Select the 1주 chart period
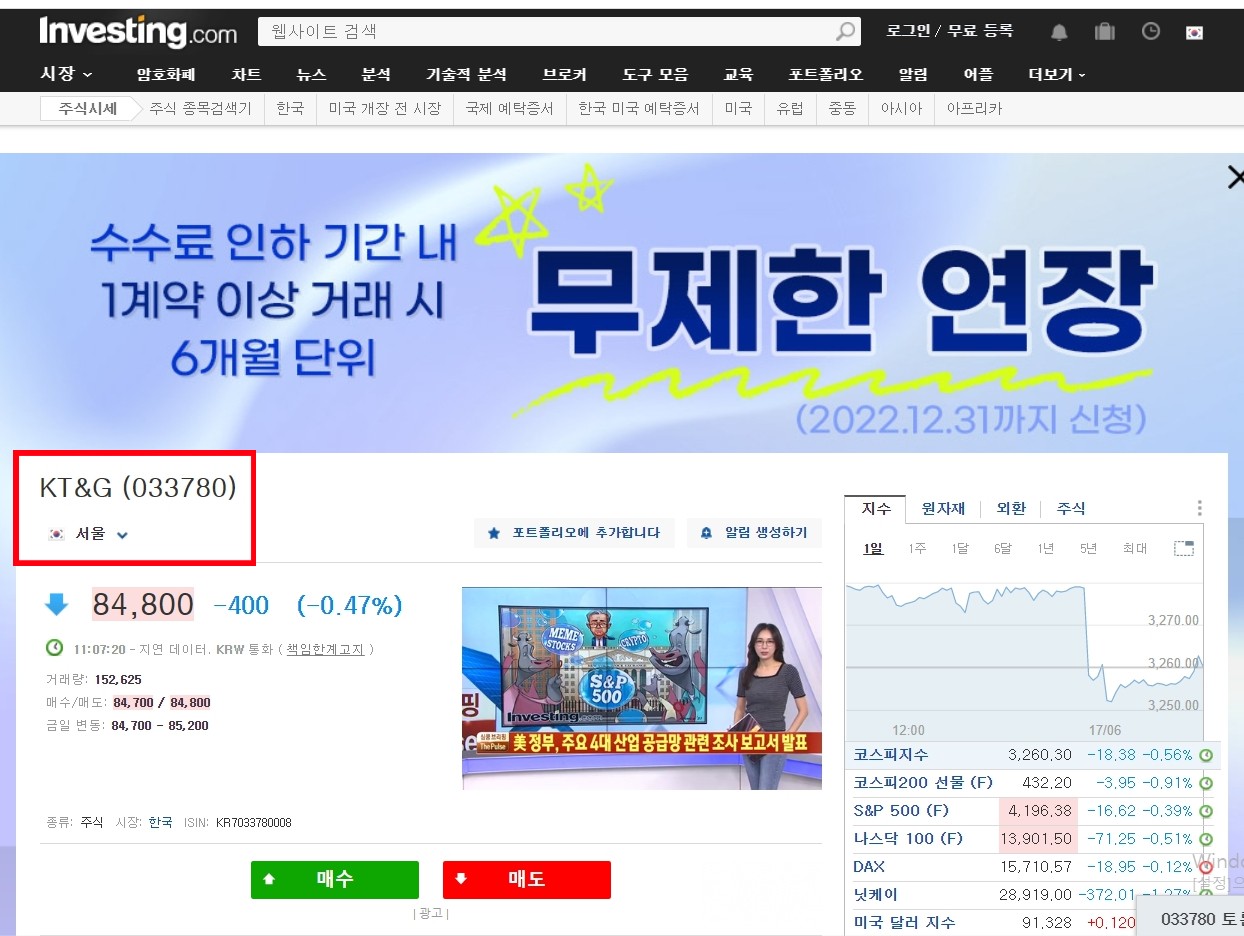 coord(917,548)
